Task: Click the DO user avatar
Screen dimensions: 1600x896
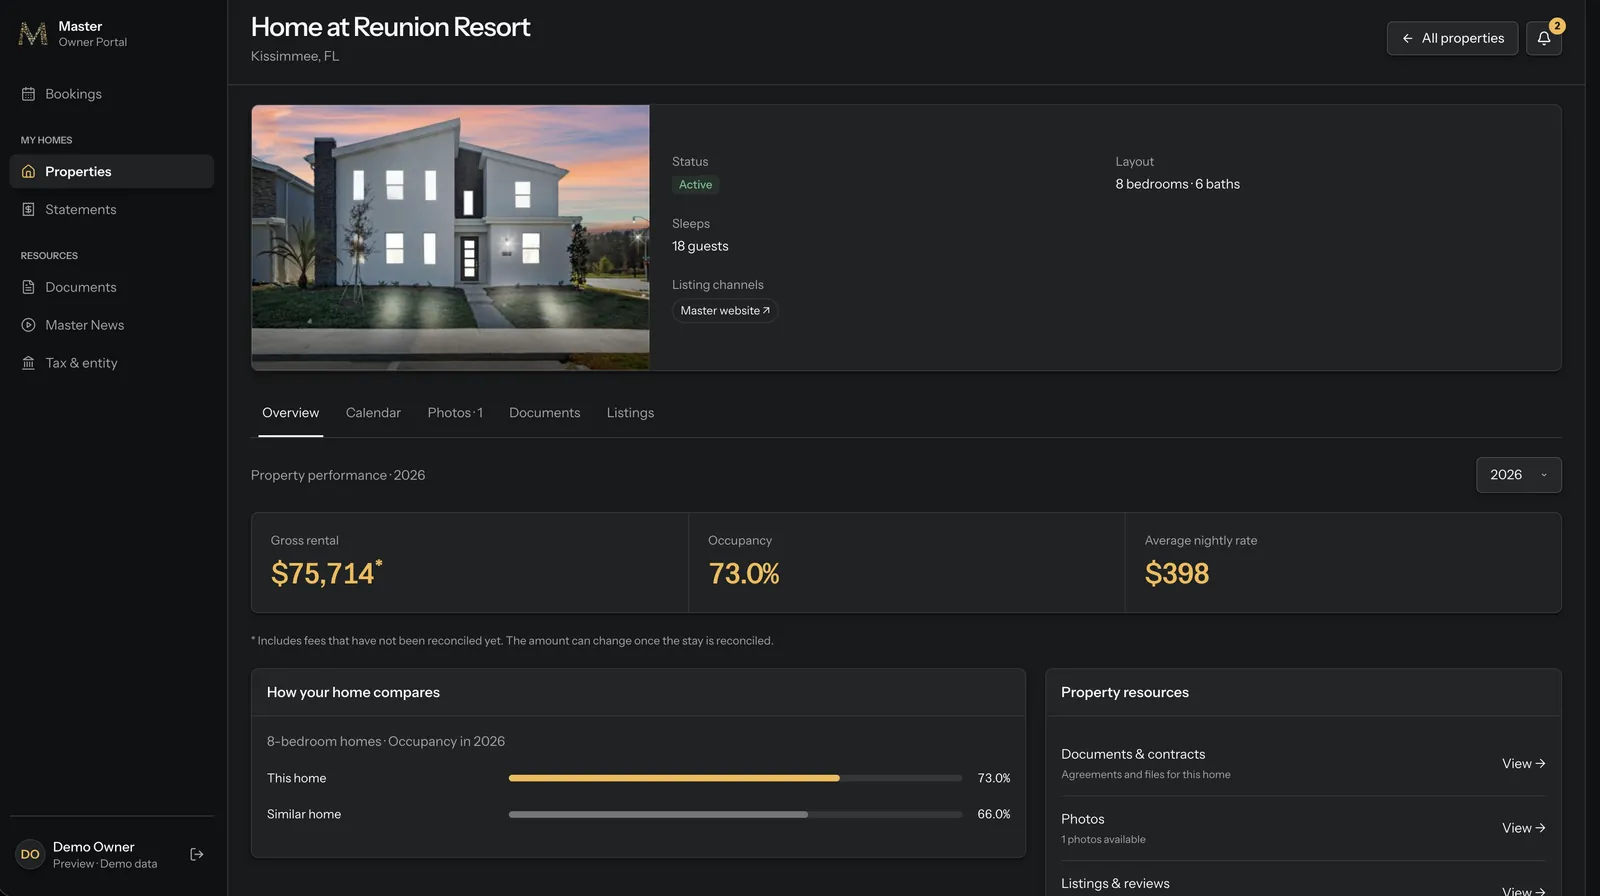Action: click(x=30, y=855)
